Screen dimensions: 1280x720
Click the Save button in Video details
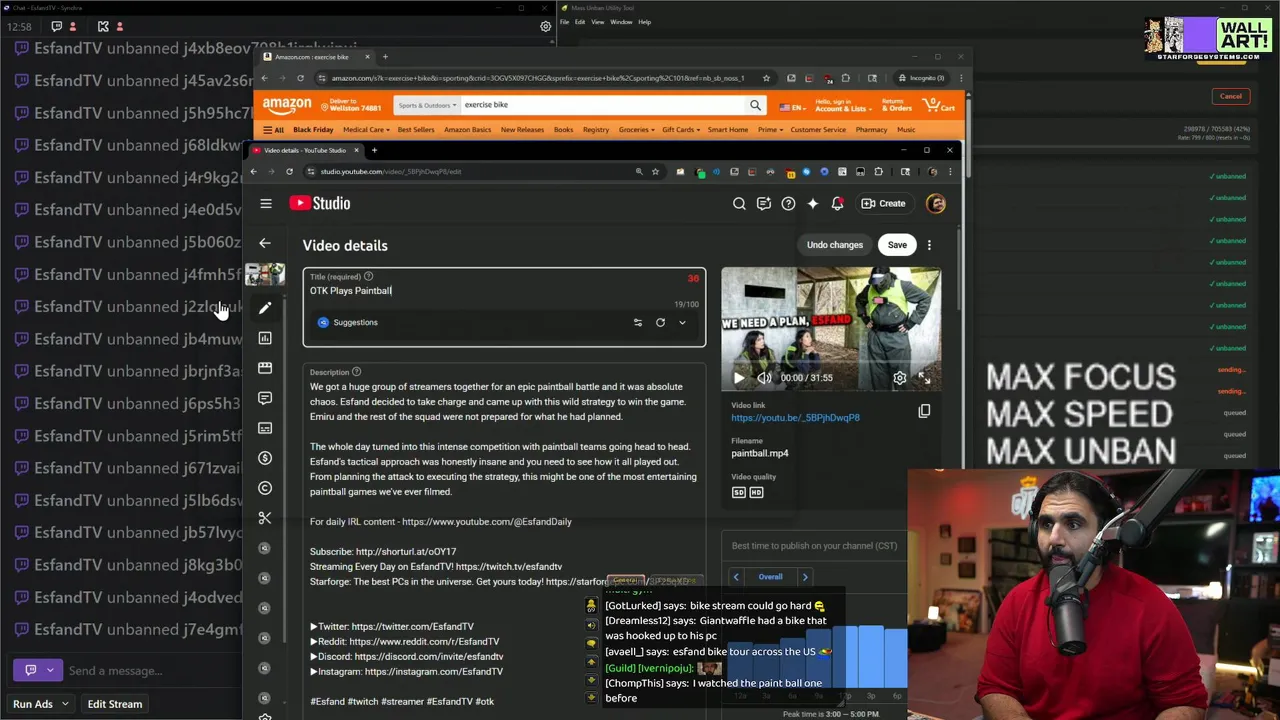[897, 245]
